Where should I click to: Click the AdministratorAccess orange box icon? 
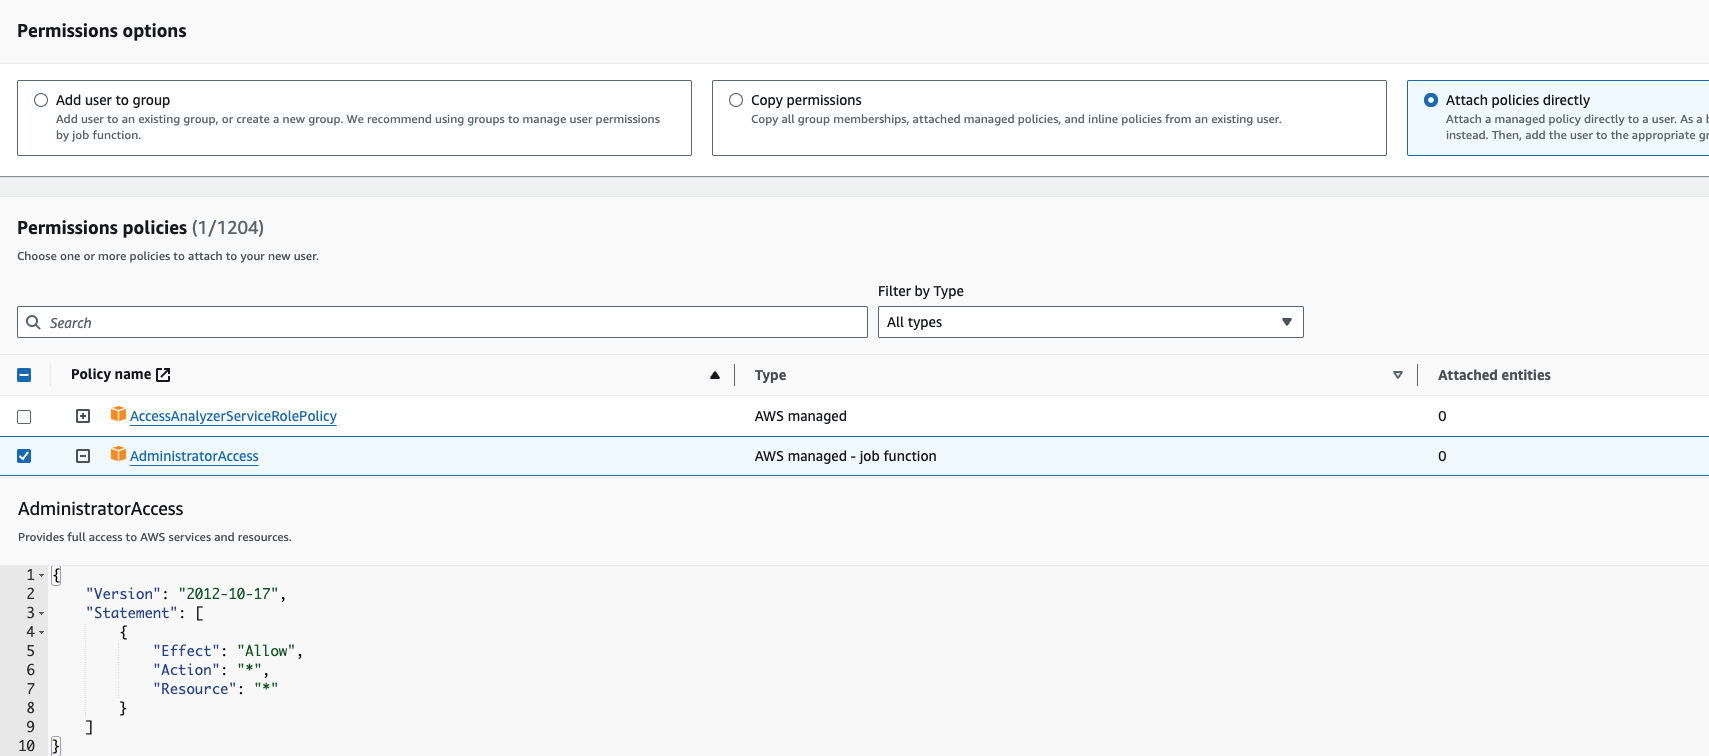(x=118, y=454)
